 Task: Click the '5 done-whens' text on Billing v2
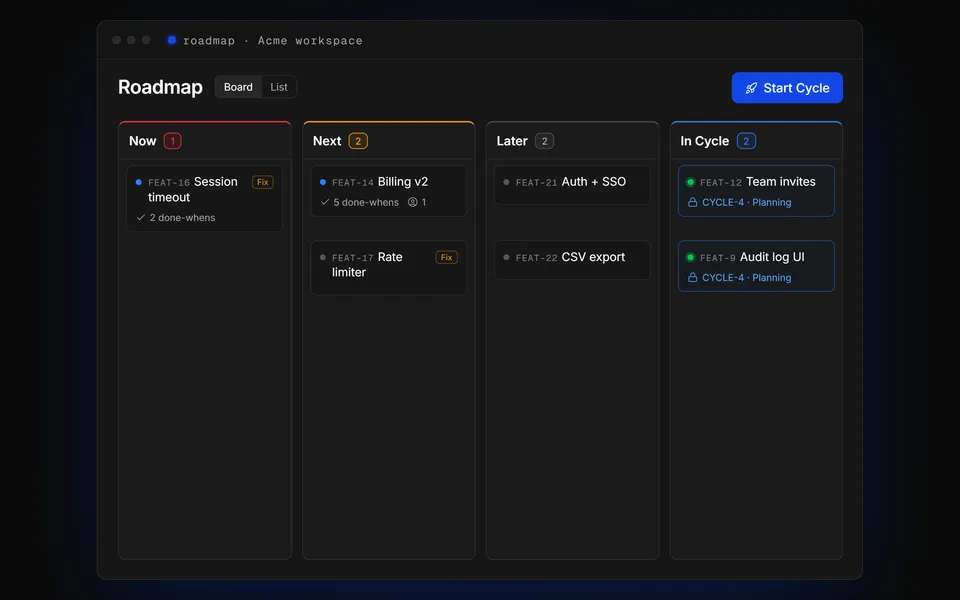366,202
